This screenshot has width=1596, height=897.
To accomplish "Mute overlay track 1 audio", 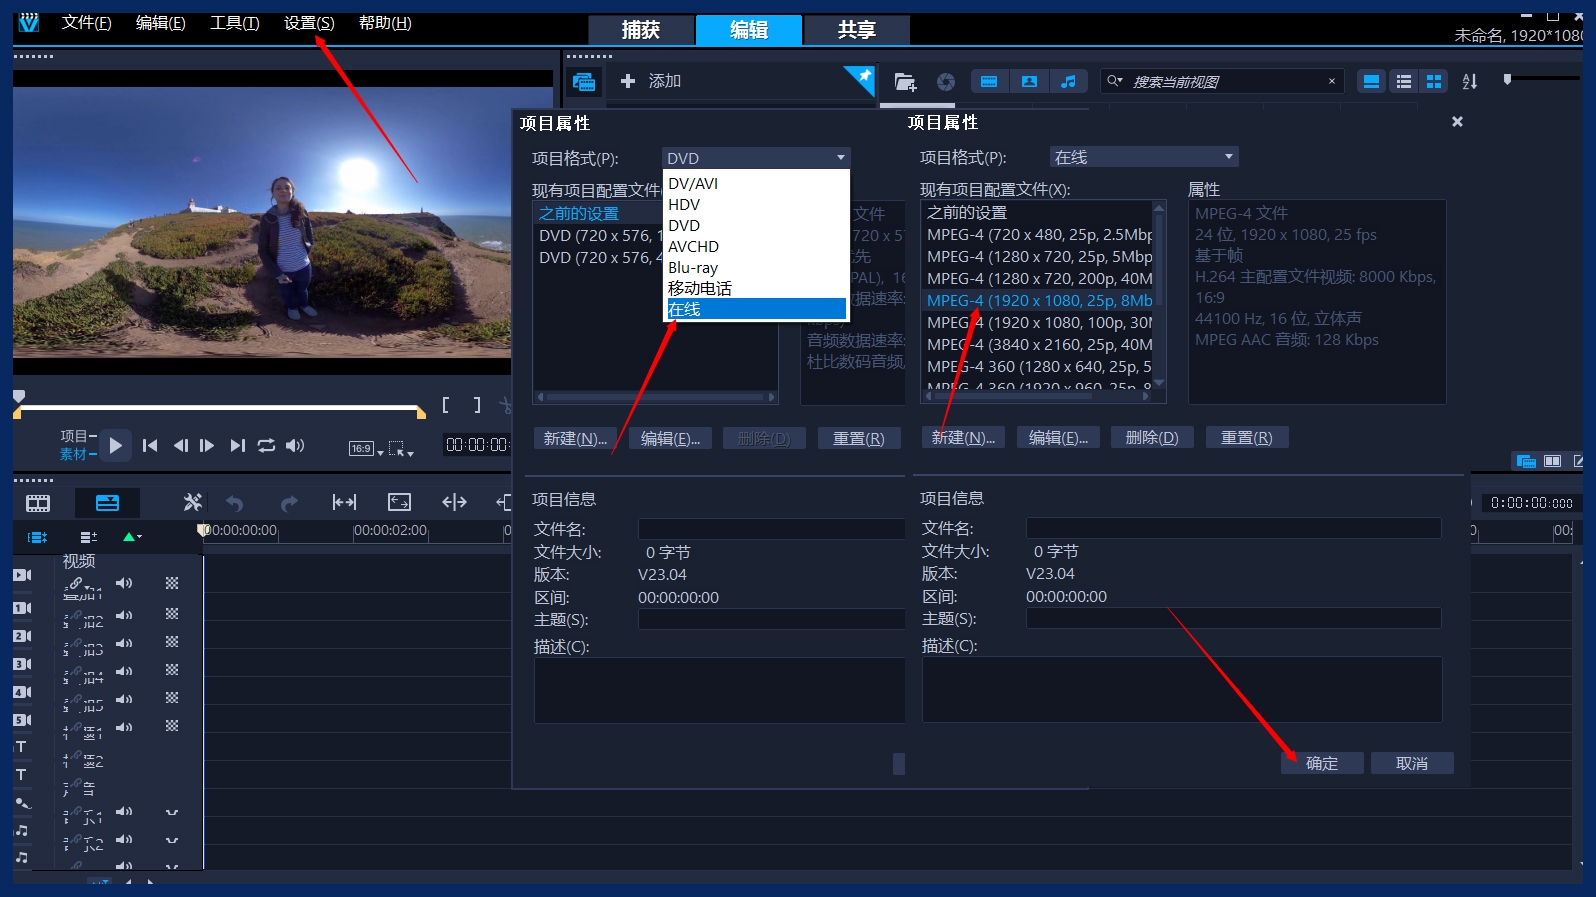I will [x=124, y=615].
